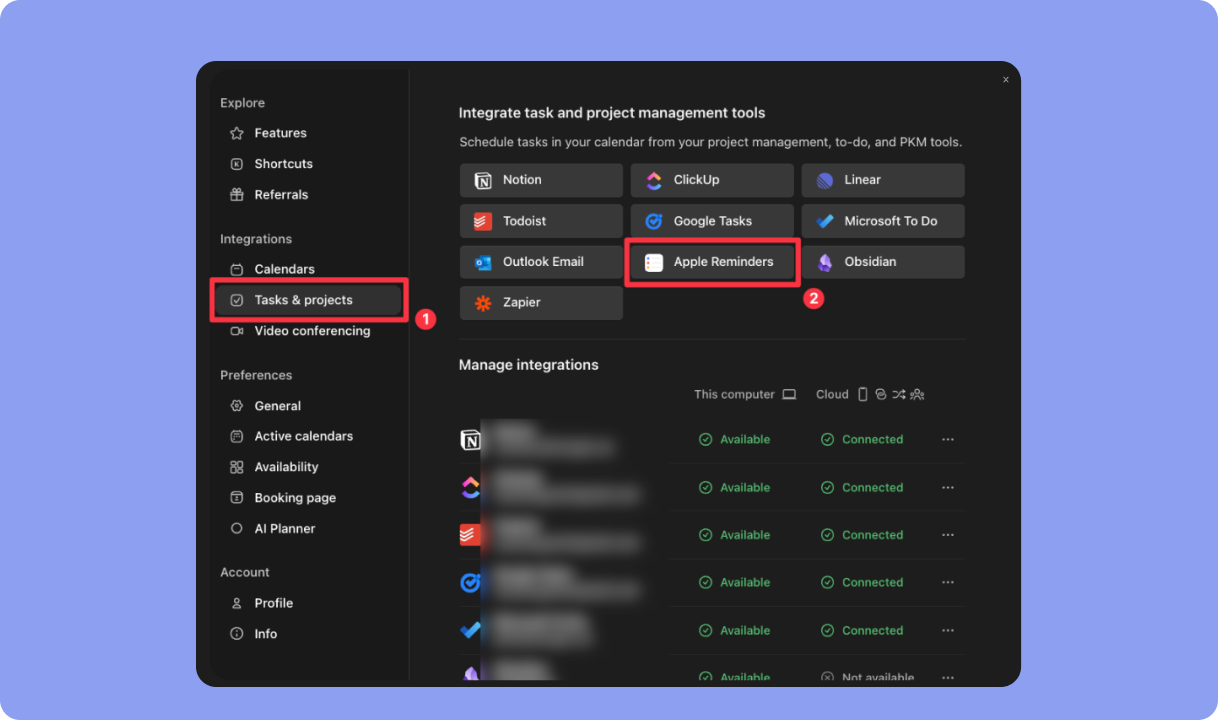
Task: Open Shortcuts in the sidebar
Action: (x=270, y=164)
